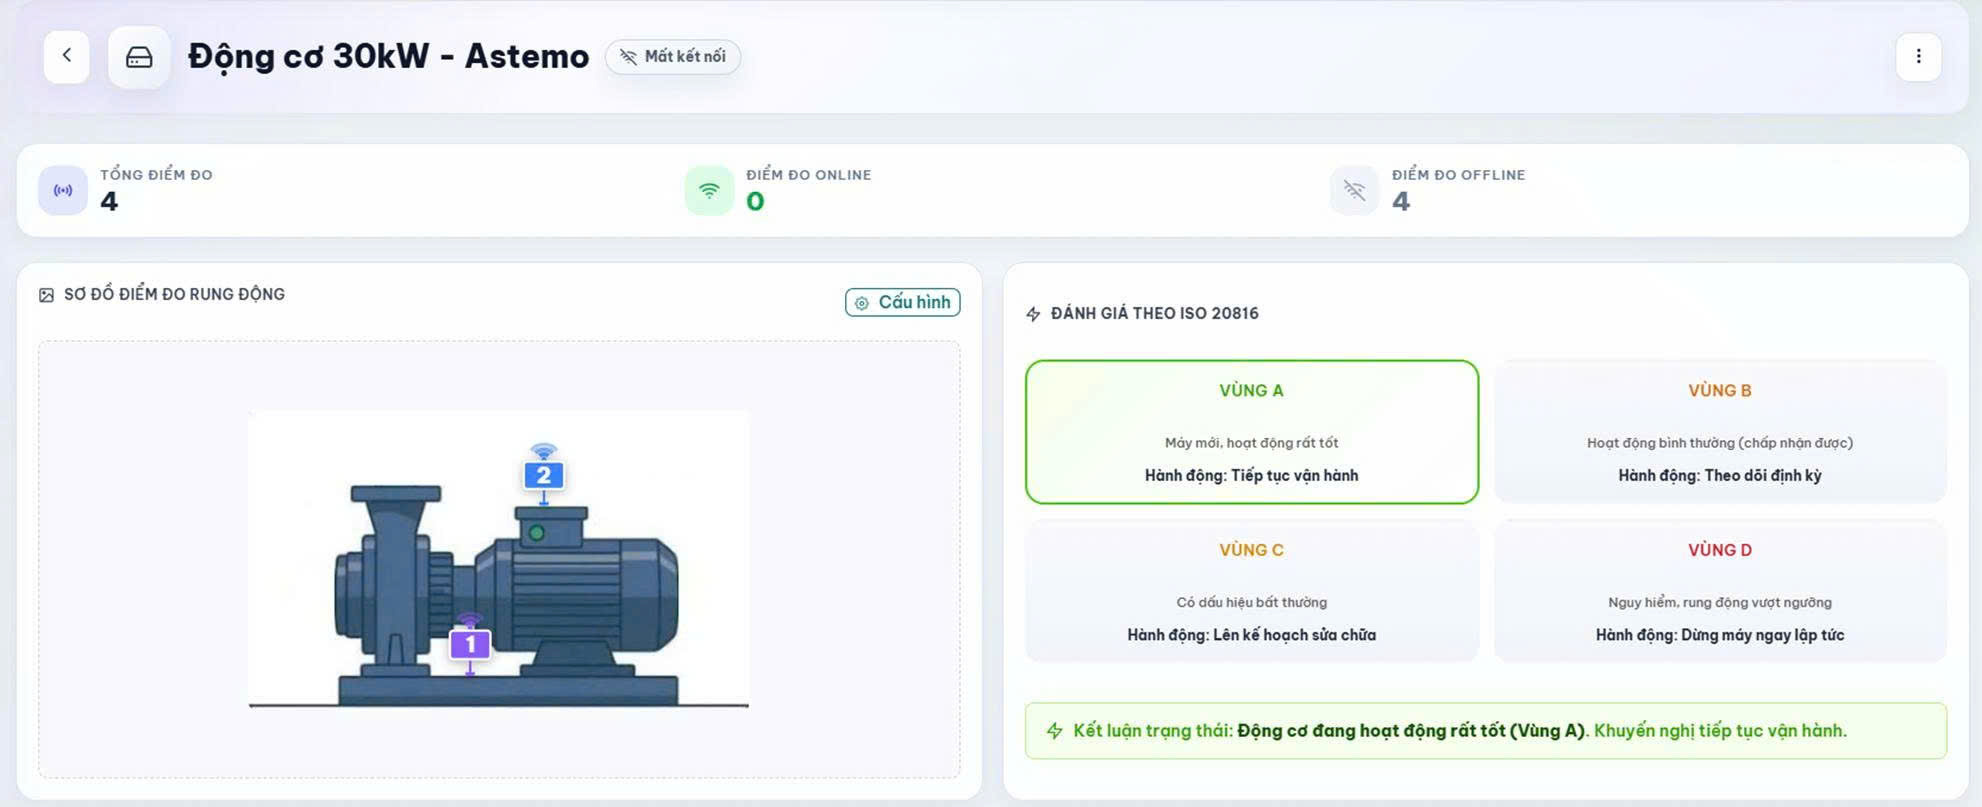
Task: Select the Vùng C zone card
Action: (x=1251, y=591)
